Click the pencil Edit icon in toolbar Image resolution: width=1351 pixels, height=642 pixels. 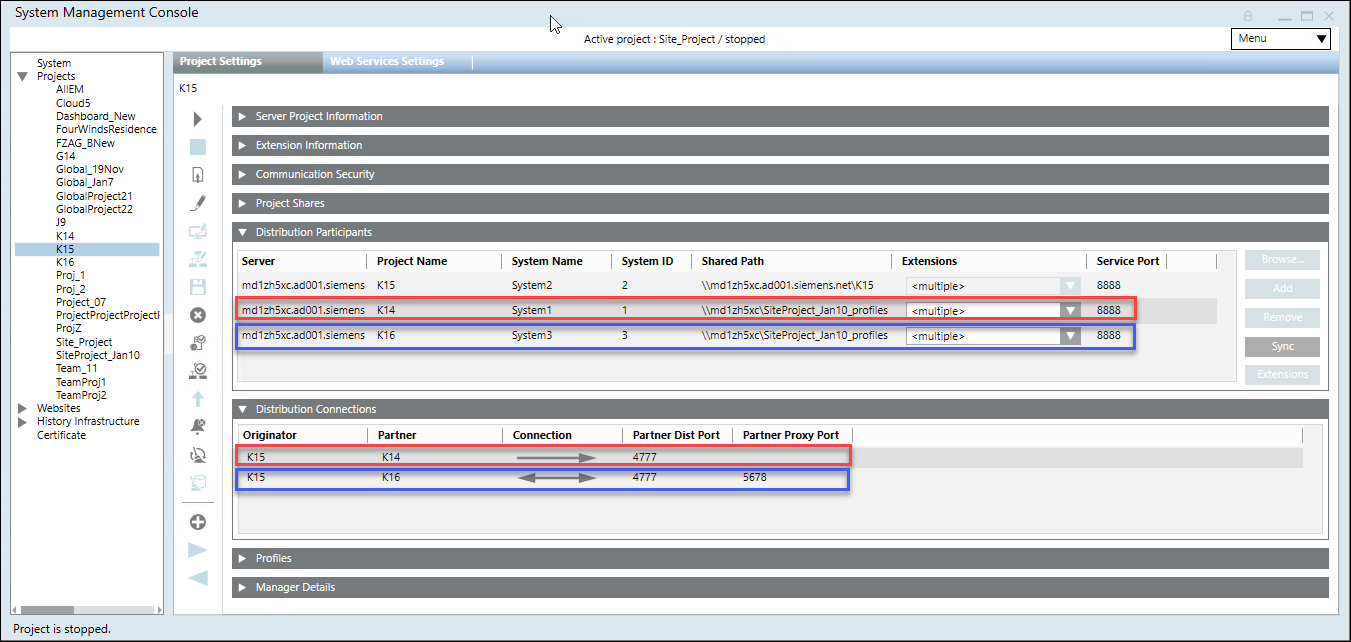tap(197, 204)
